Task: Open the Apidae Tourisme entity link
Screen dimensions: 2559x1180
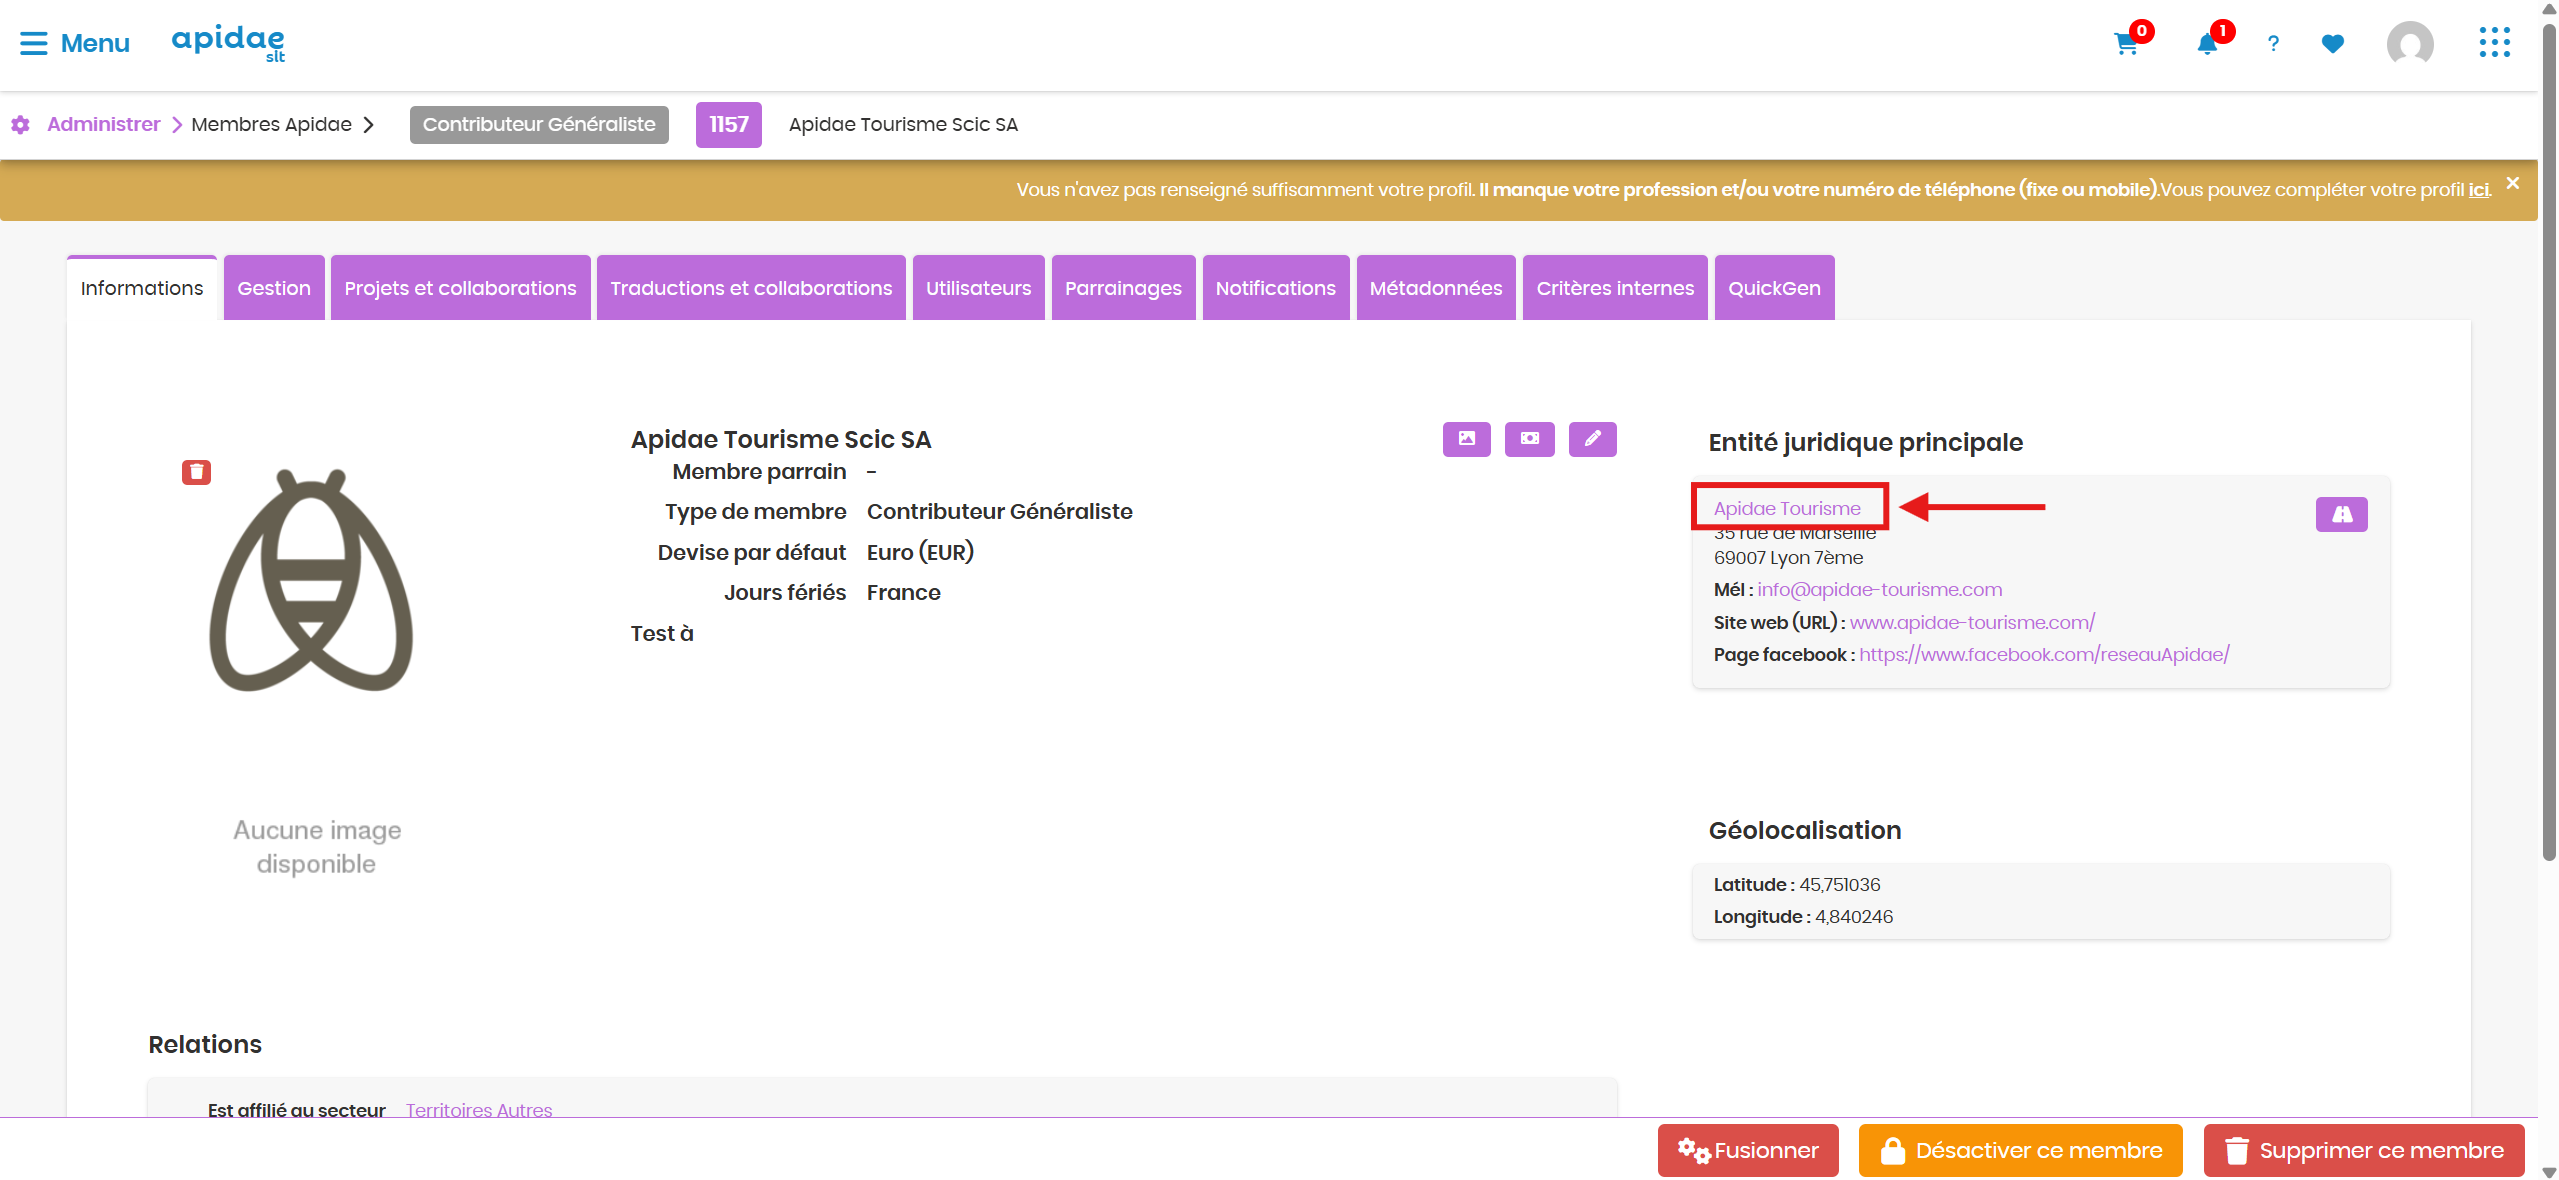Action: [x=1787, y=508]
